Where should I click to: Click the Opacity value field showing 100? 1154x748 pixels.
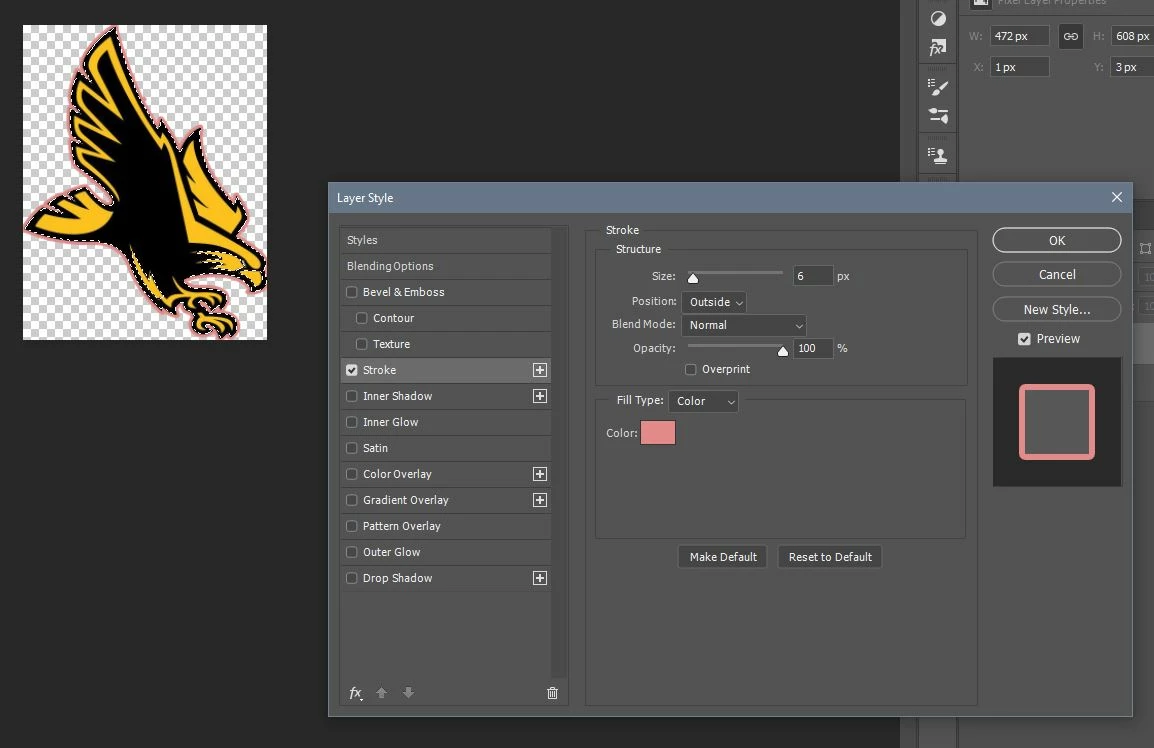point(813,348)
